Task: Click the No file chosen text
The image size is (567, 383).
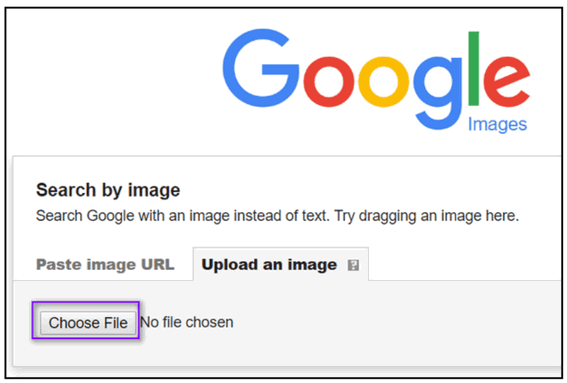Action: [187, 322]
